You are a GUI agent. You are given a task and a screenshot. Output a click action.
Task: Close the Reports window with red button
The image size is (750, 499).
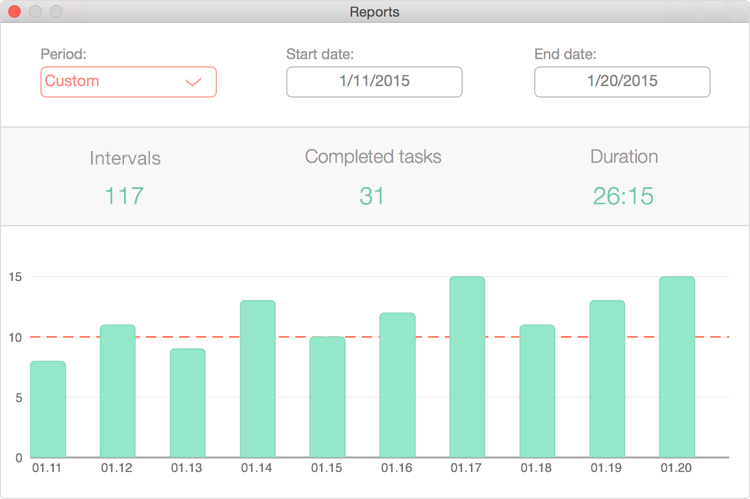coord(15,12)
